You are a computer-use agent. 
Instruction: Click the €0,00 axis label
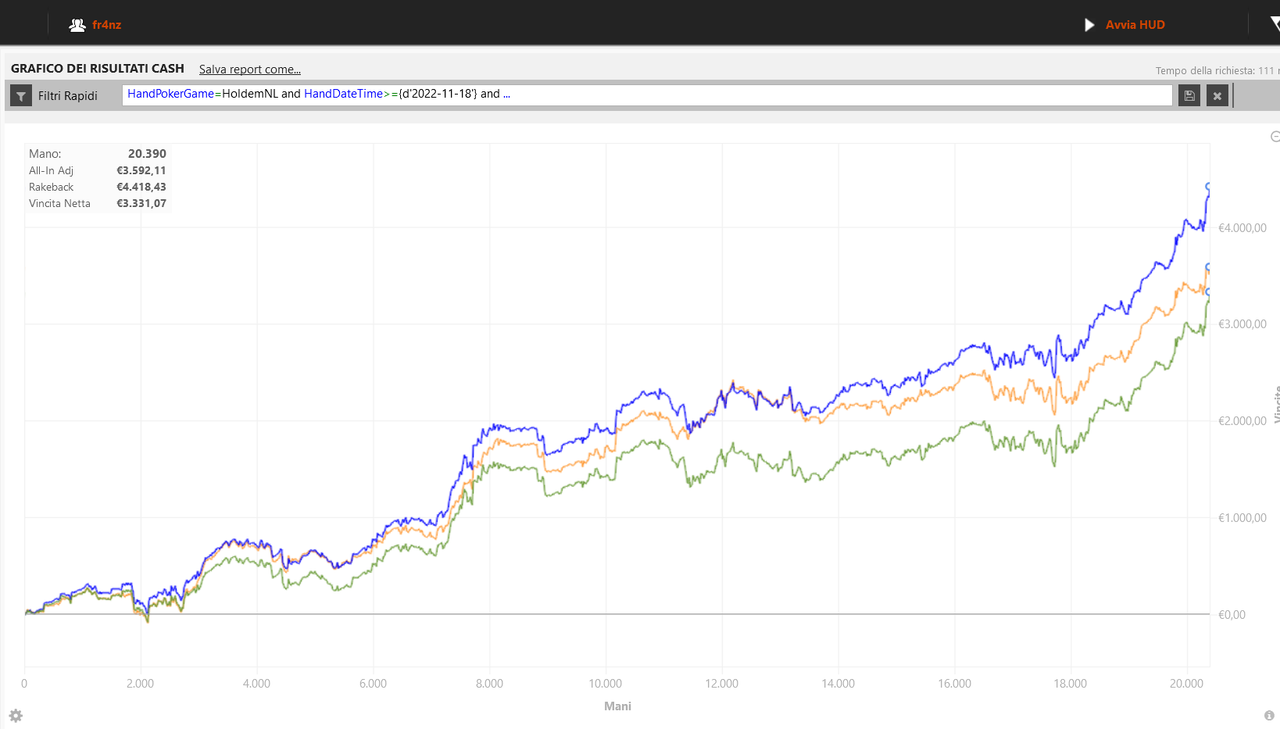tap(1231, 615)
